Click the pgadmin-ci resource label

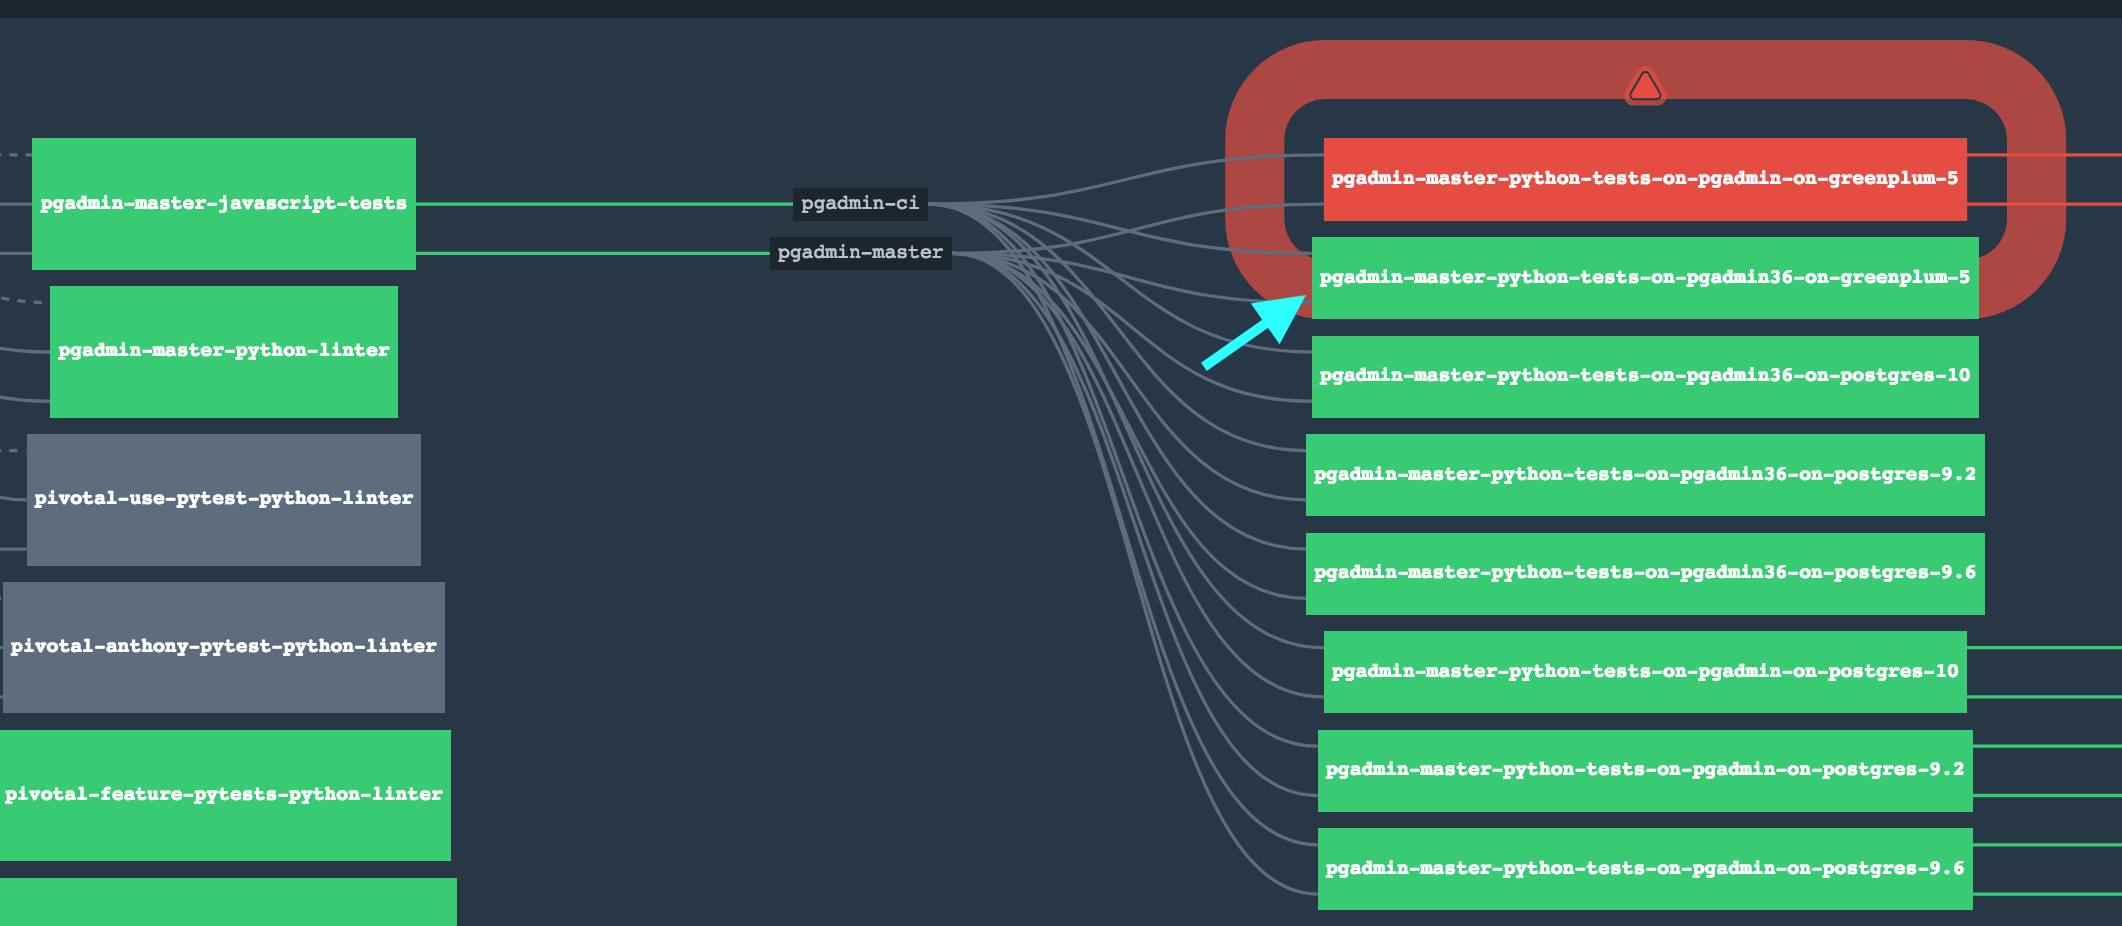(x=860, y=204)
